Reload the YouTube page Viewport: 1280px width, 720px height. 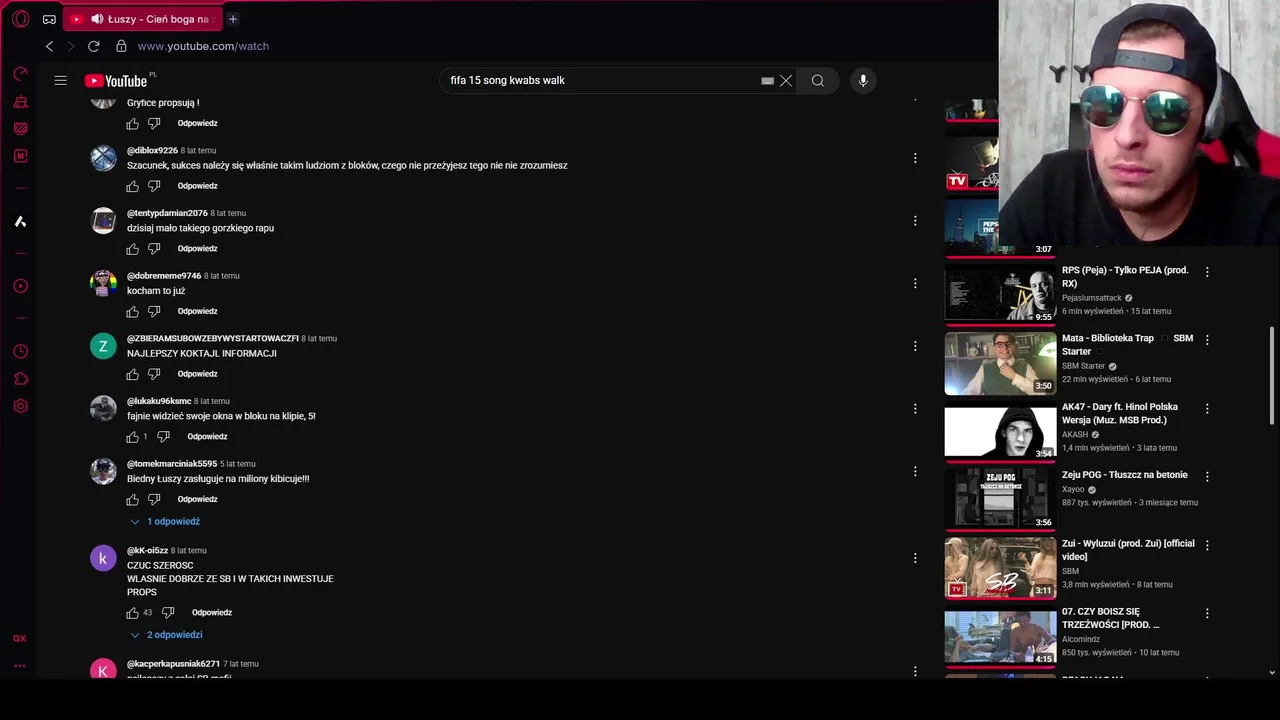click(93, 46)
